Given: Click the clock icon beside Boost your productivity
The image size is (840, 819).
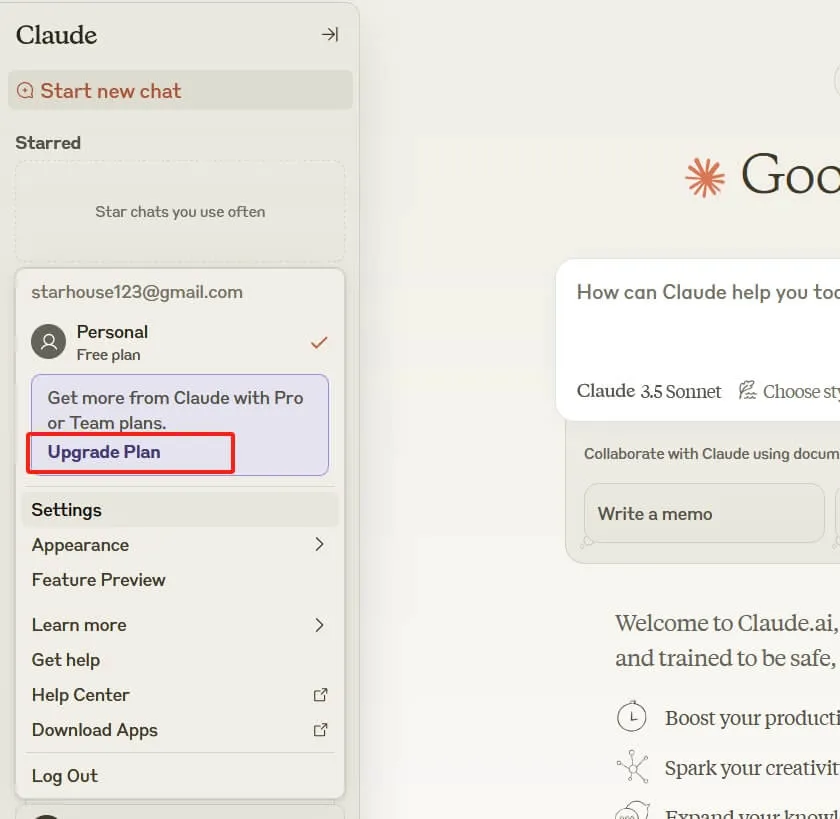Looking at the screenshot, I should pos(632,717).
